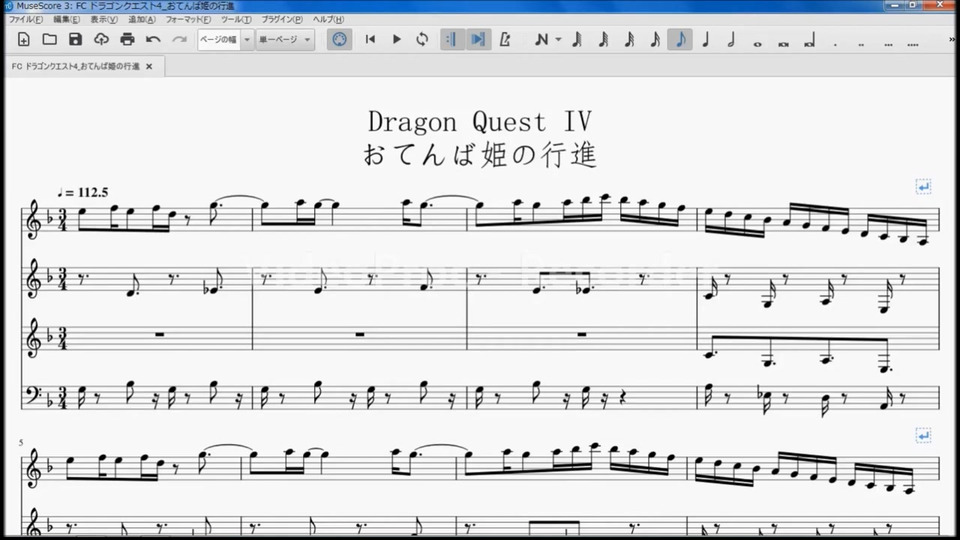Image resolution: width=960 pixels, height=540 pixels.
Task: Save the score with floppy disk icon
Action: coord(75,40)
